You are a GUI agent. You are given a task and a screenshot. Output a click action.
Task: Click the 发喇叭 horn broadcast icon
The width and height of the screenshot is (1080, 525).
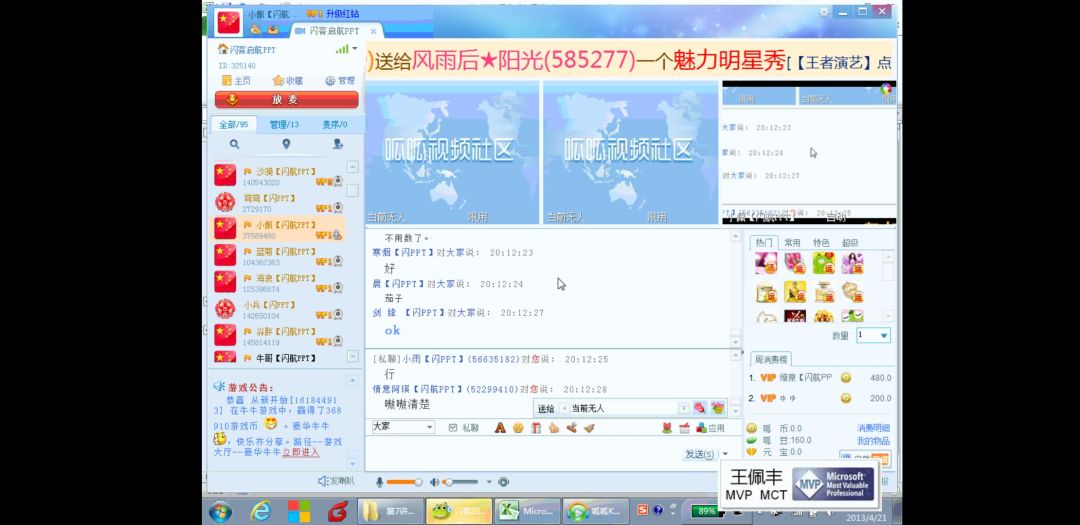(336, 482)
